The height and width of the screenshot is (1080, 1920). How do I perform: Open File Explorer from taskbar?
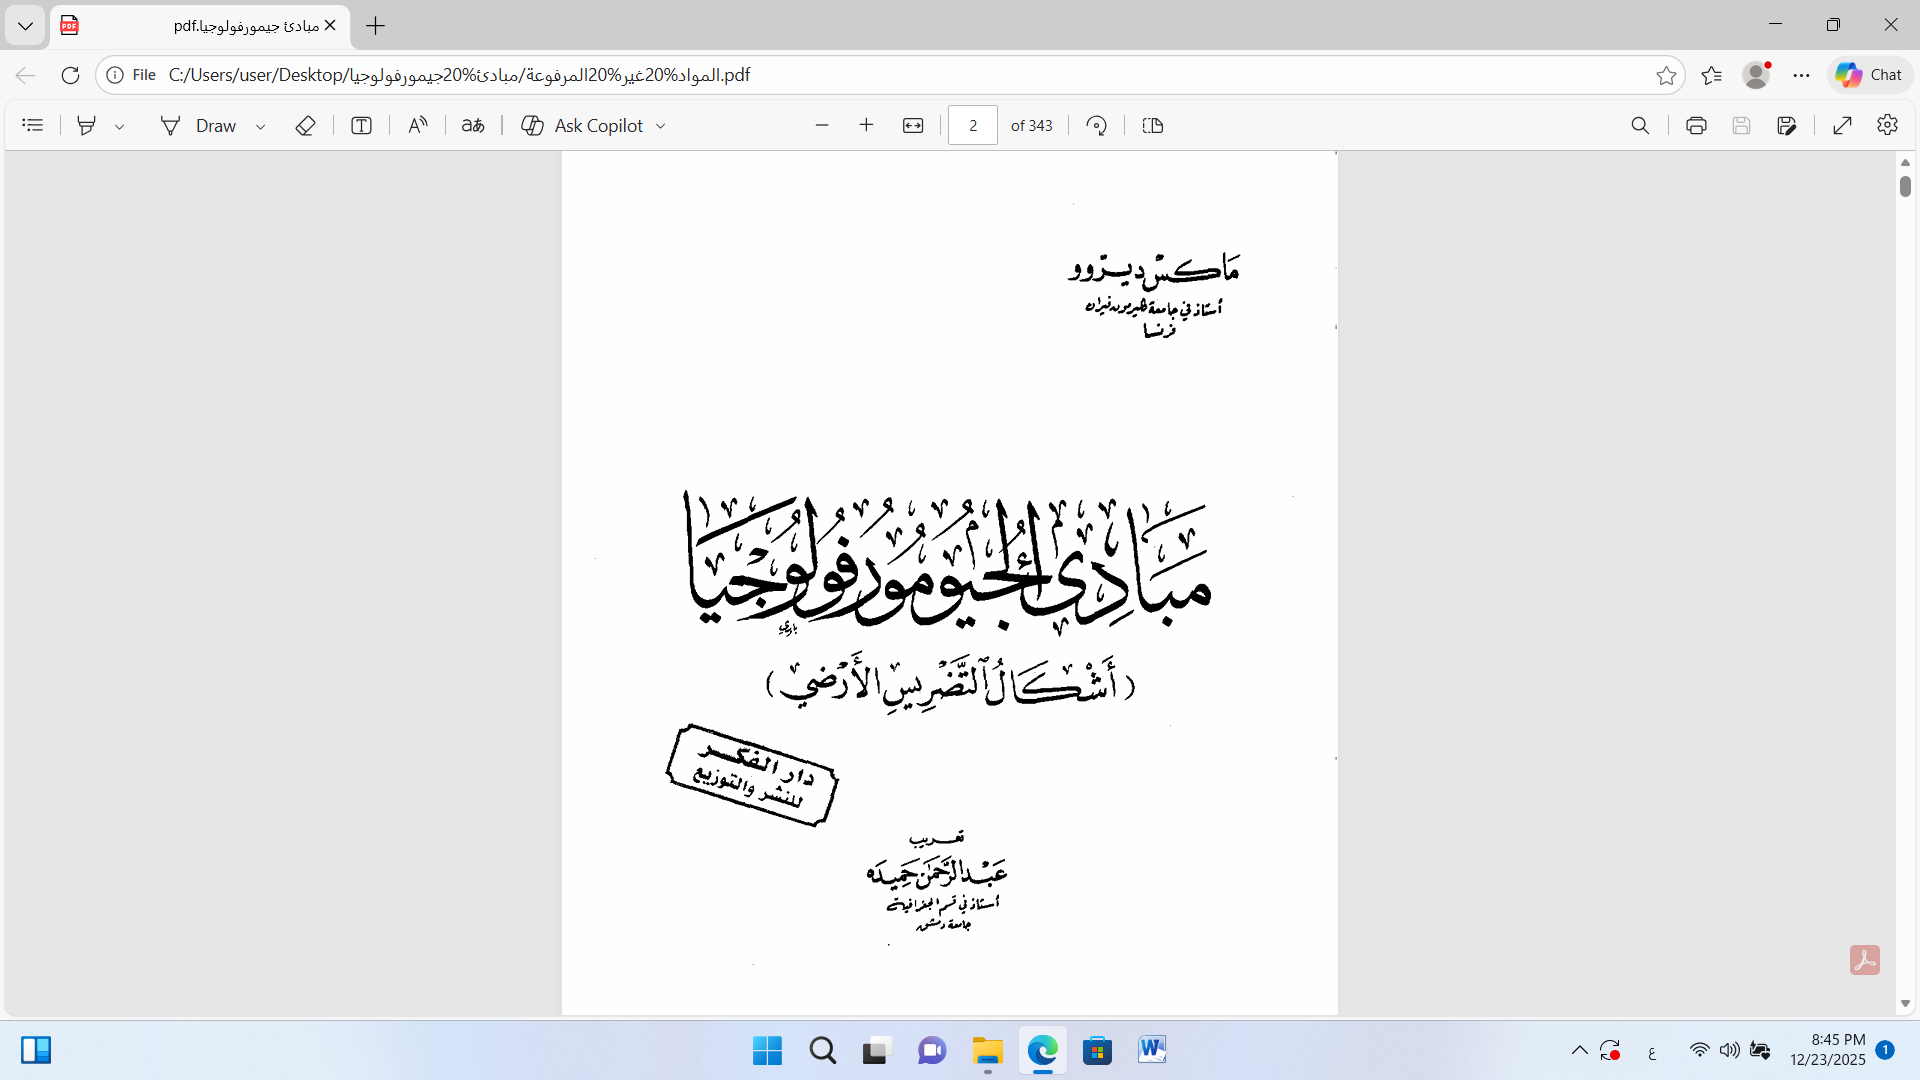point(988,1051)
